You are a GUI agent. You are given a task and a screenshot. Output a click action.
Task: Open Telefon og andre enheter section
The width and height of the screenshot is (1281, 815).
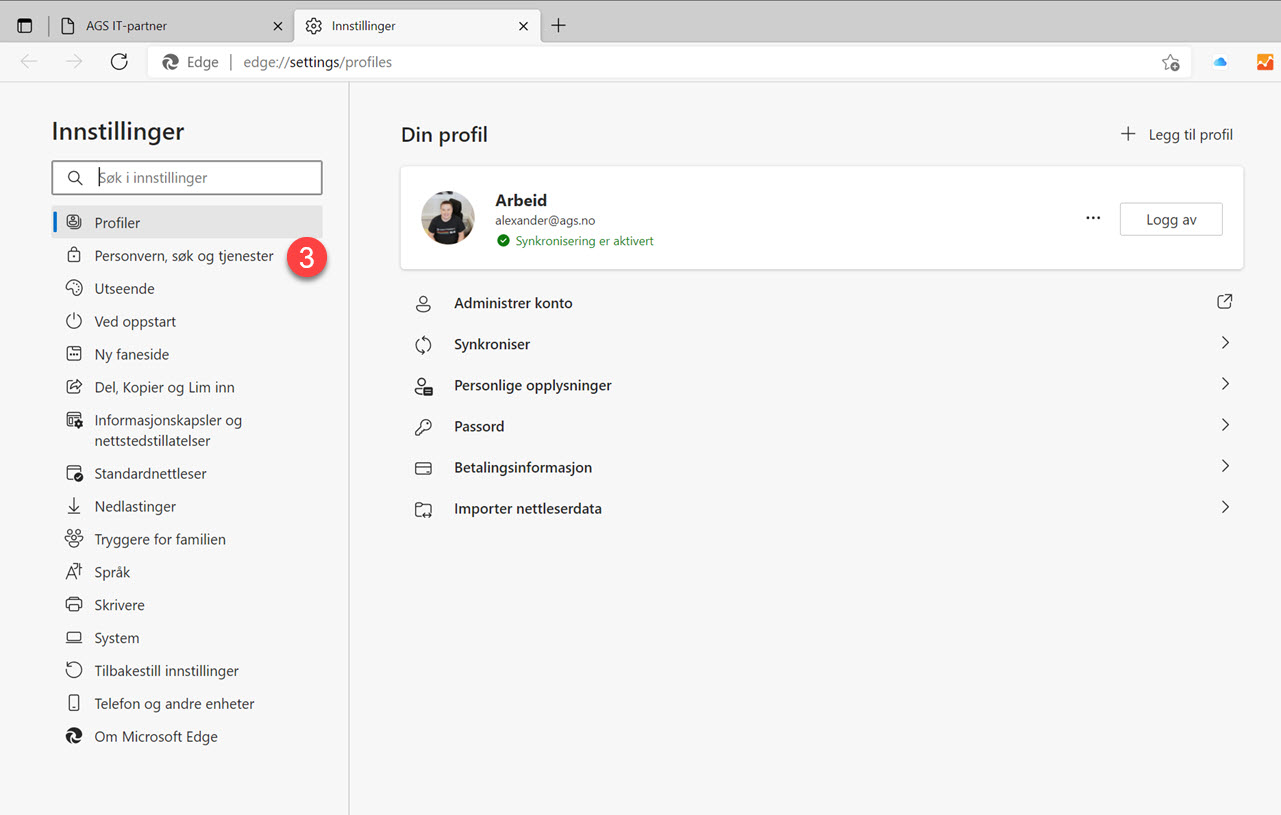[187, 705]
